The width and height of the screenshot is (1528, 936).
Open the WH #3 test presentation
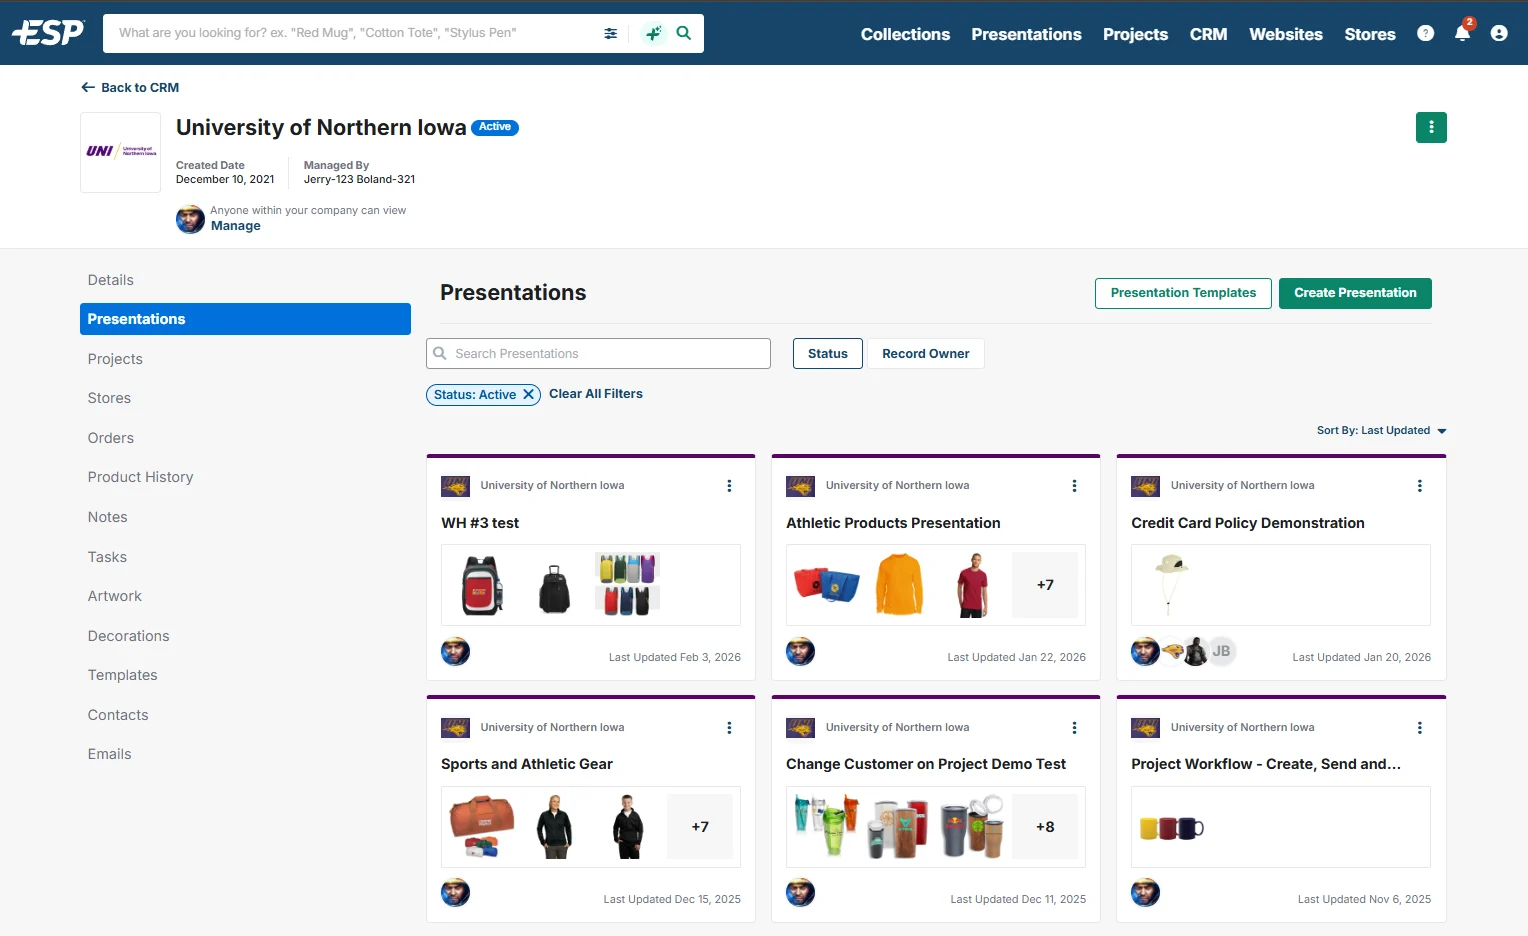coord(480,523)
